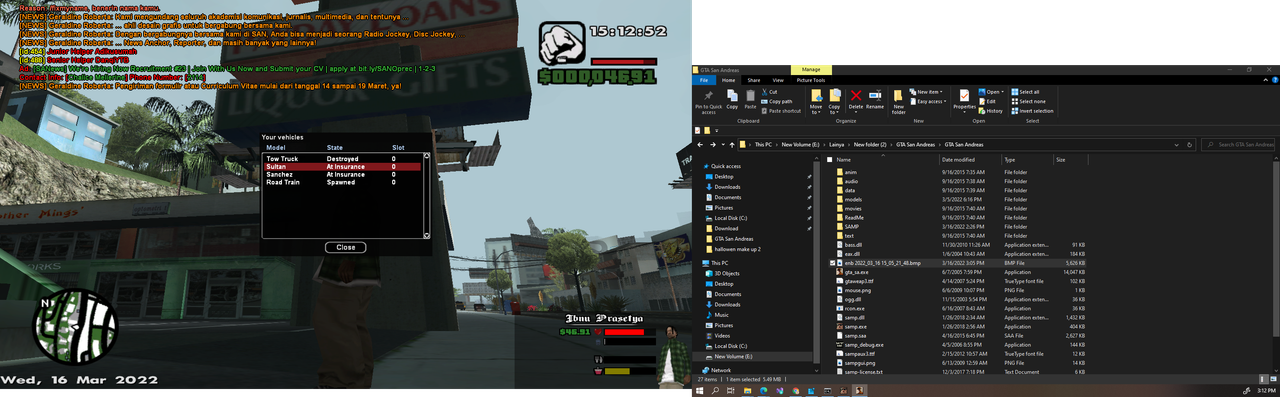
Task: Click the address bar Refresh icon
Action: coord(1189,145)
